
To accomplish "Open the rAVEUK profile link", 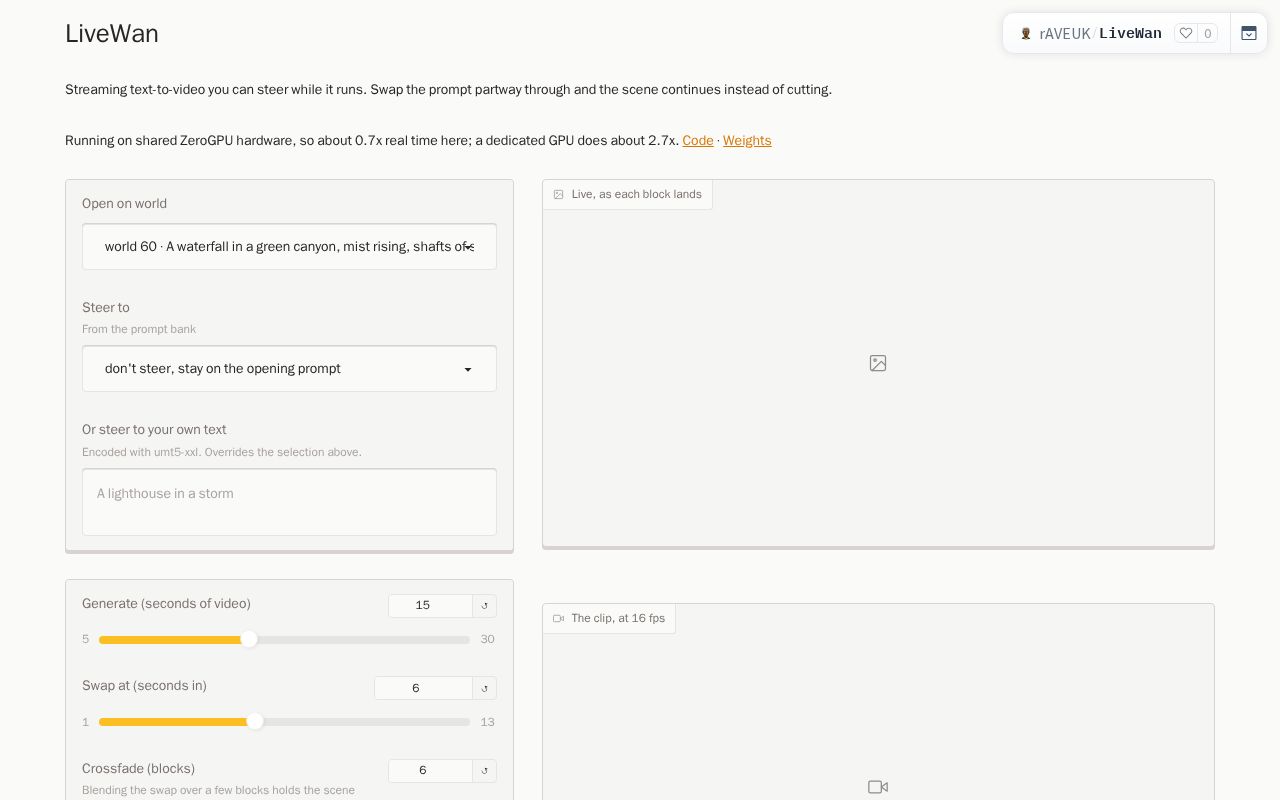I will (1065, 34).
